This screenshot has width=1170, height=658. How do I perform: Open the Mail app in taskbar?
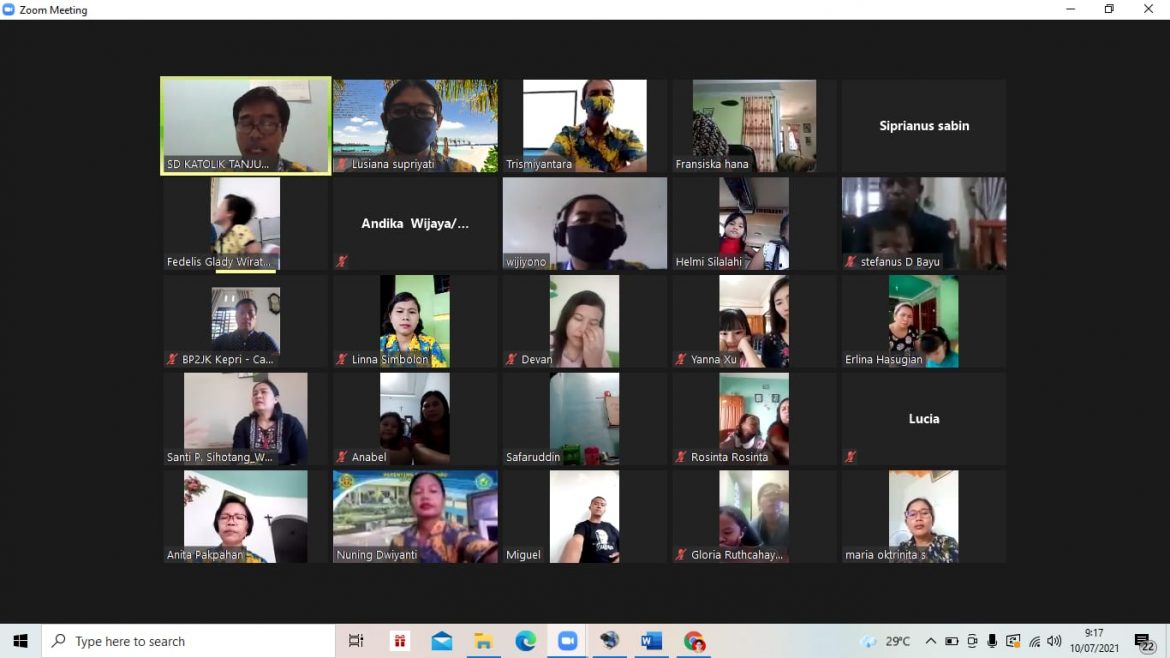[x=442, y=641]
